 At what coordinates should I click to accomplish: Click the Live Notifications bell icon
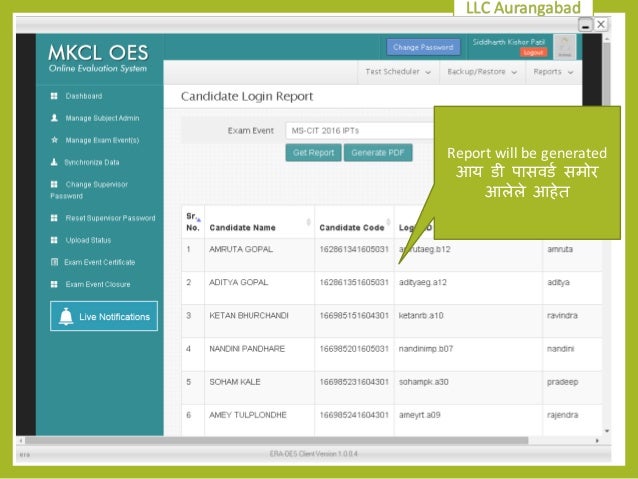click(x=66, y=316)
